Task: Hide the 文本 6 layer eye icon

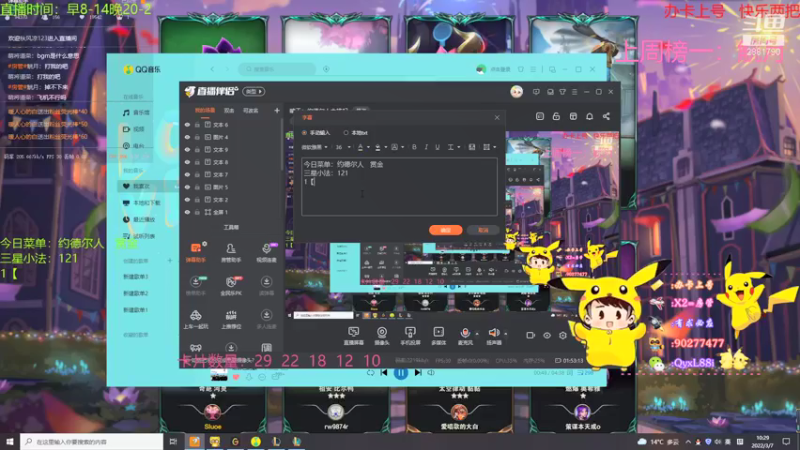Action: tap(187, 124)
